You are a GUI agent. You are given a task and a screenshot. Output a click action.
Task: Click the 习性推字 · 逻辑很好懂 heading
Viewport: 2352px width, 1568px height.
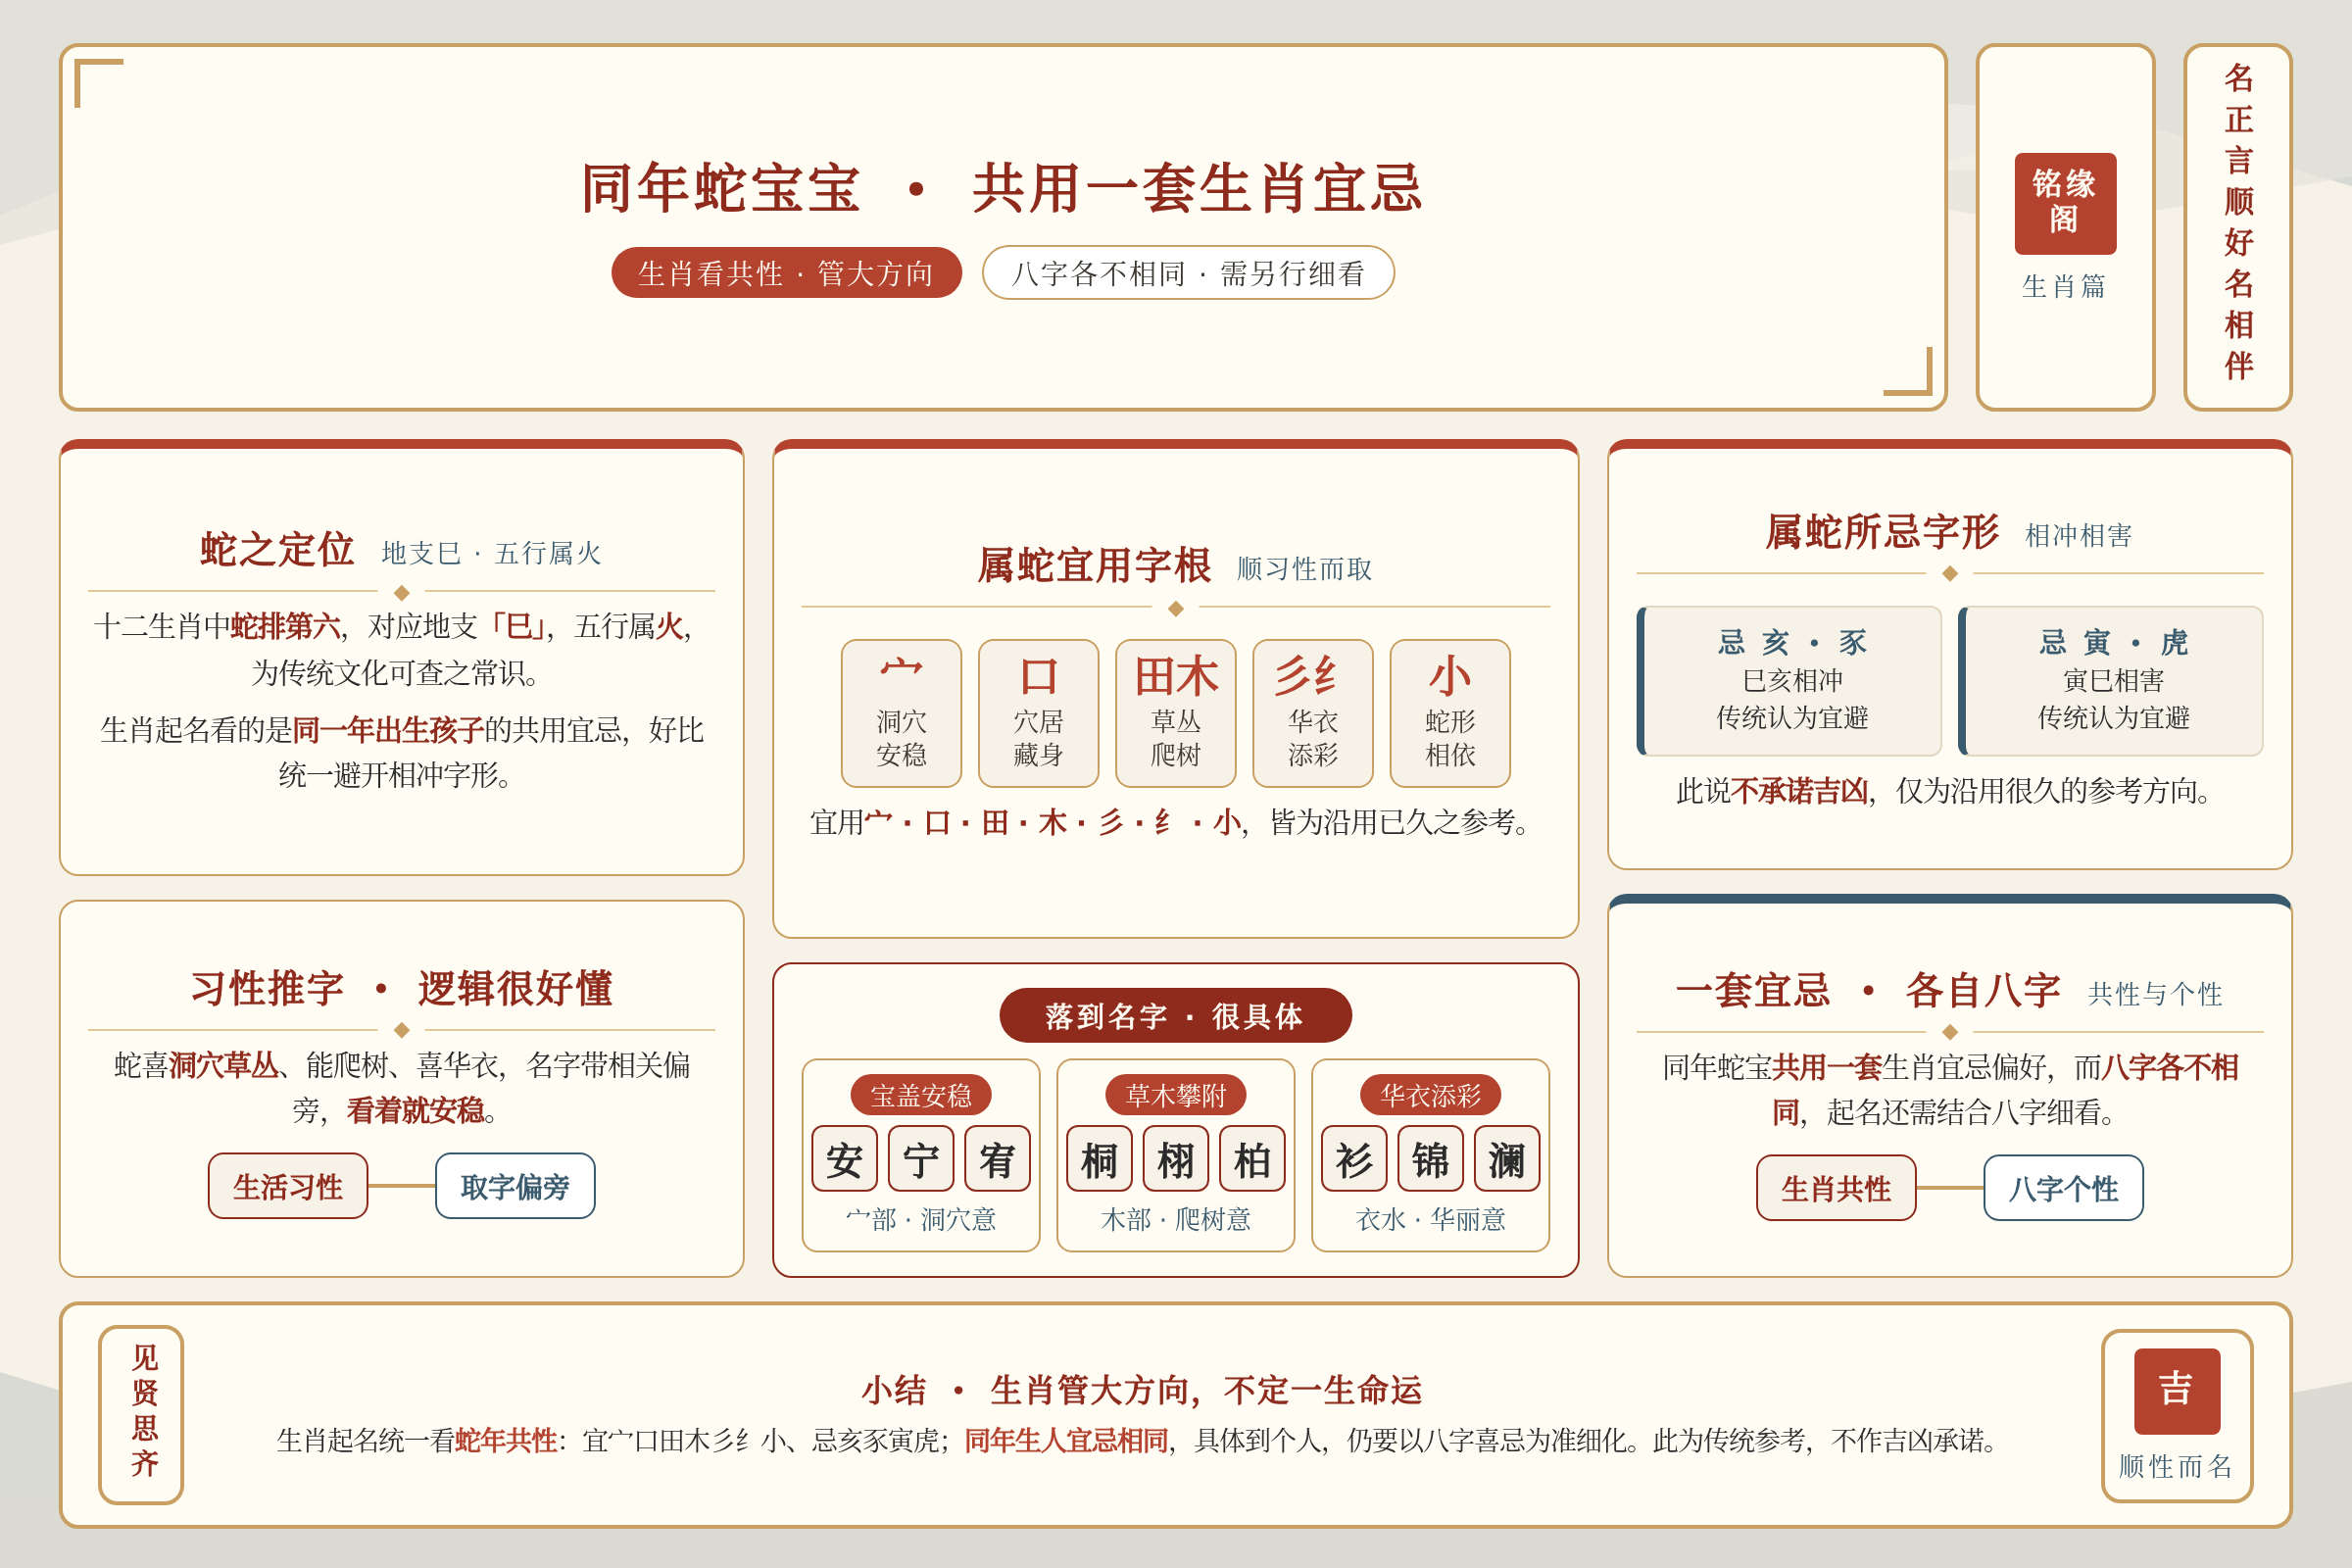(401, 988)
